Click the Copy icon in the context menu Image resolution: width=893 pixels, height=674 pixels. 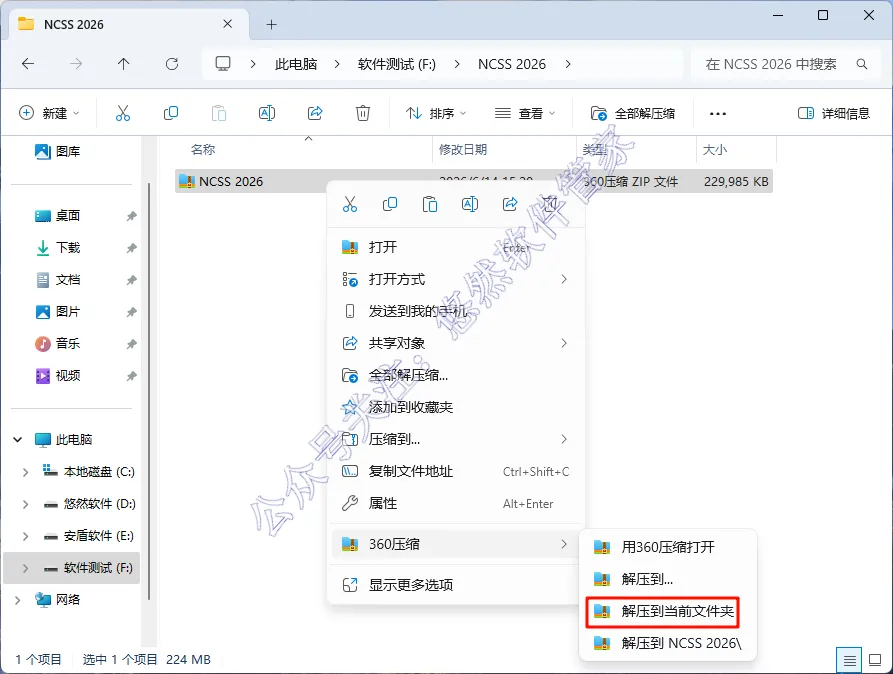click(390, 204)
